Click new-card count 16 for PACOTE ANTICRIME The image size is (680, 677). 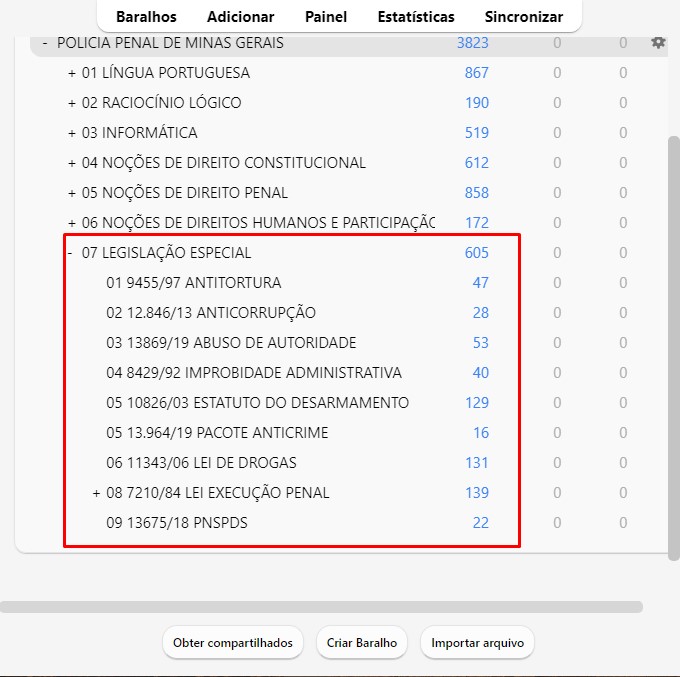[481, 433]
